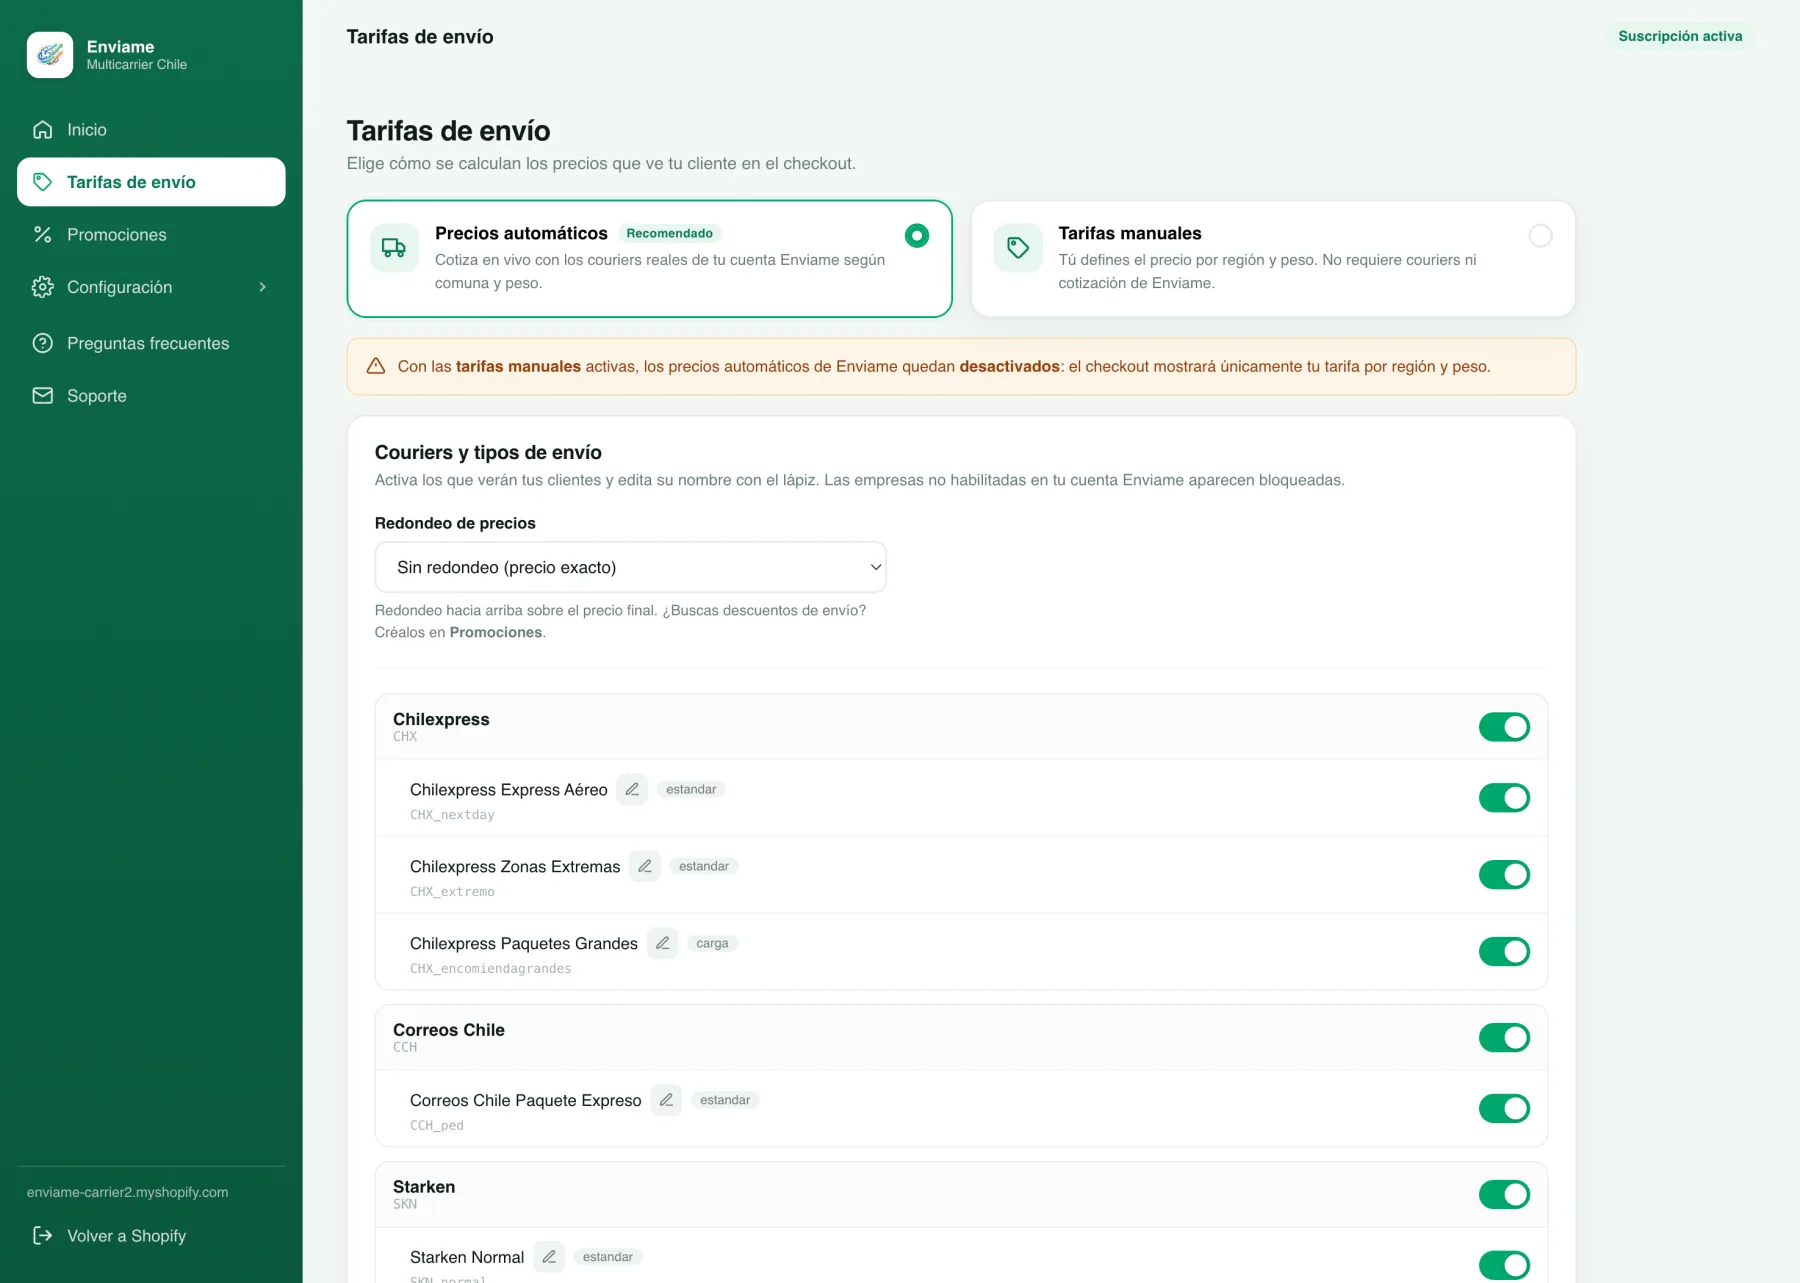Open Tarifas de envío sidebar item
The width and height of the screenshot is (1800, 1283).
click(151, 182)
